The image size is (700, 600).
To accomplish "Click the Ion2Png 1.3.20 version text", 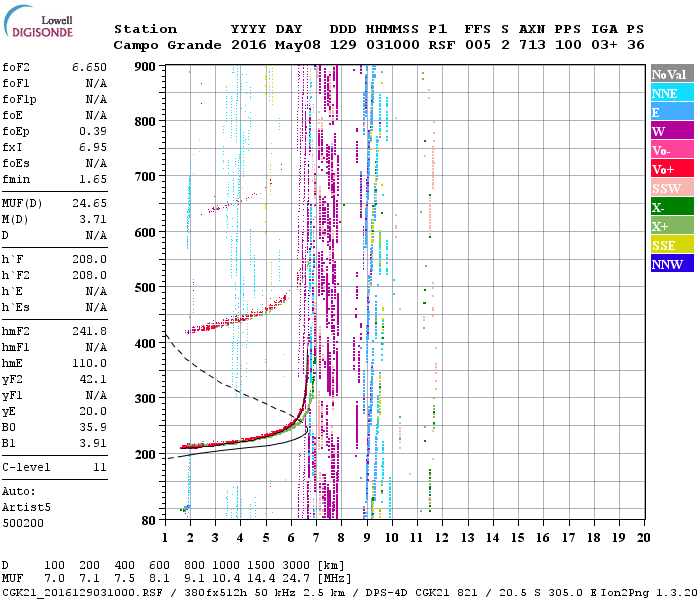I will (x=649, y=593).
